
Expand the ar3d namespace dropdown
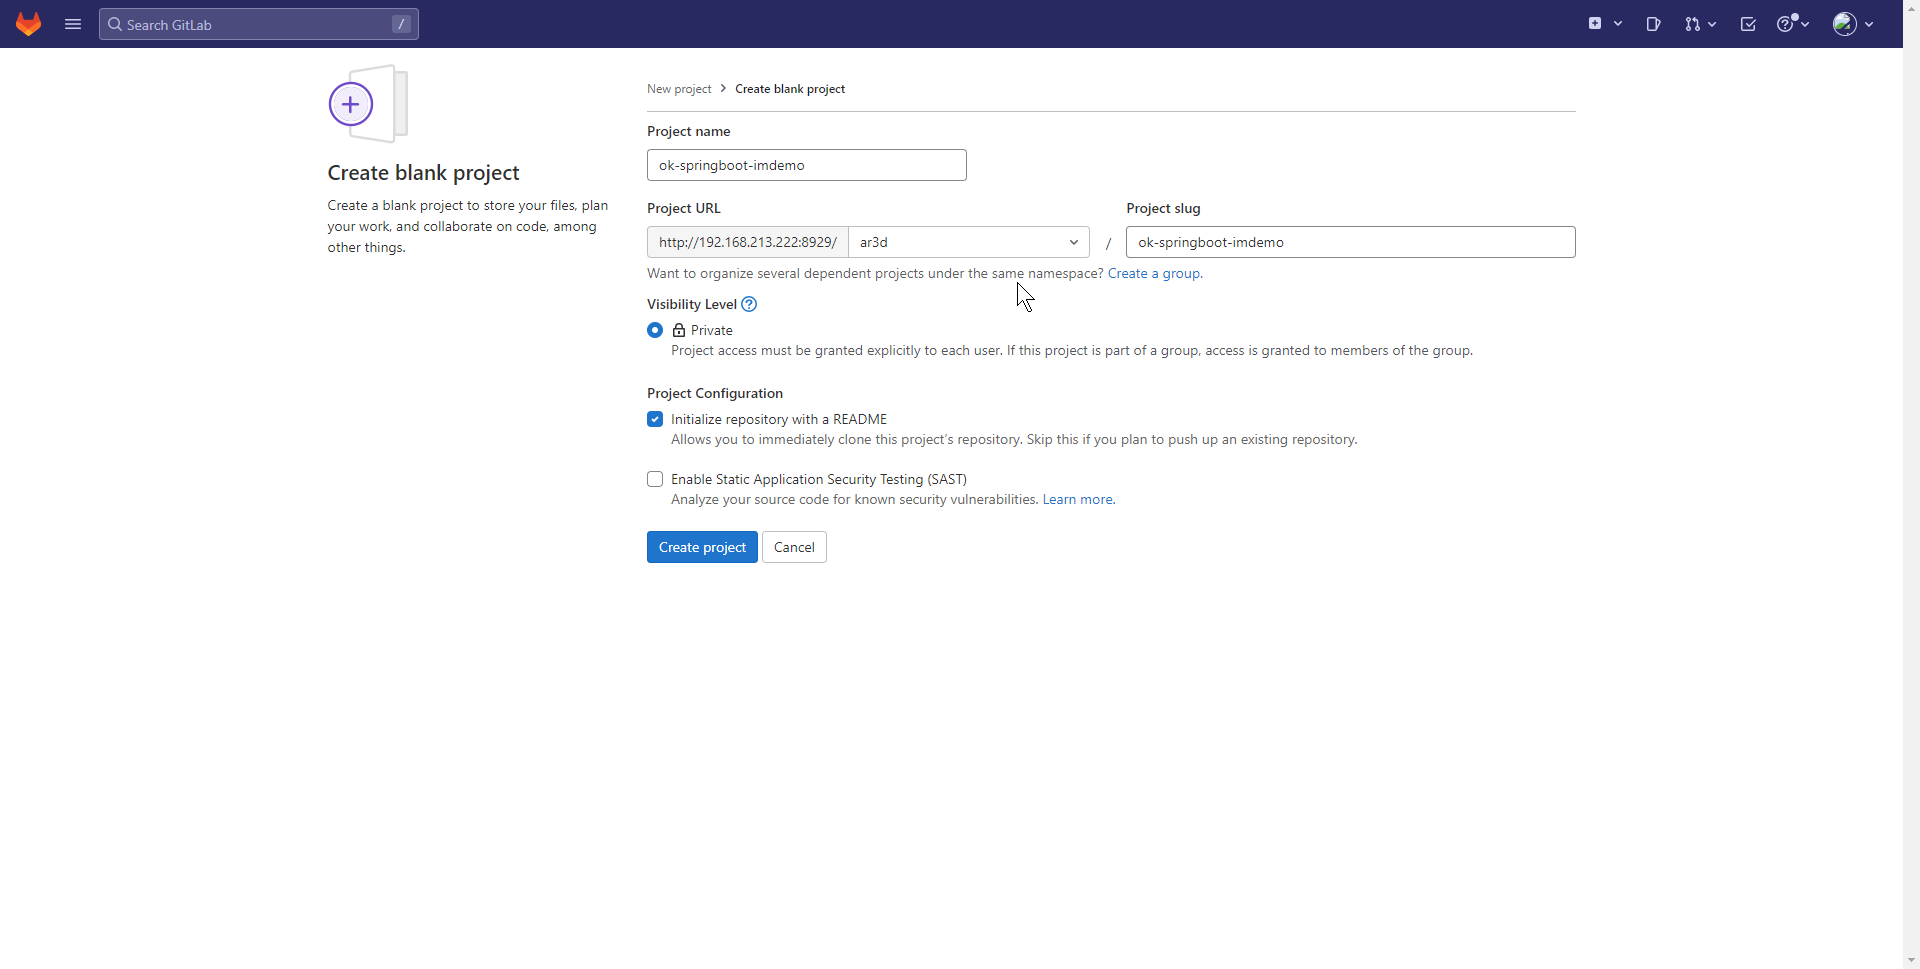(968, 242)
